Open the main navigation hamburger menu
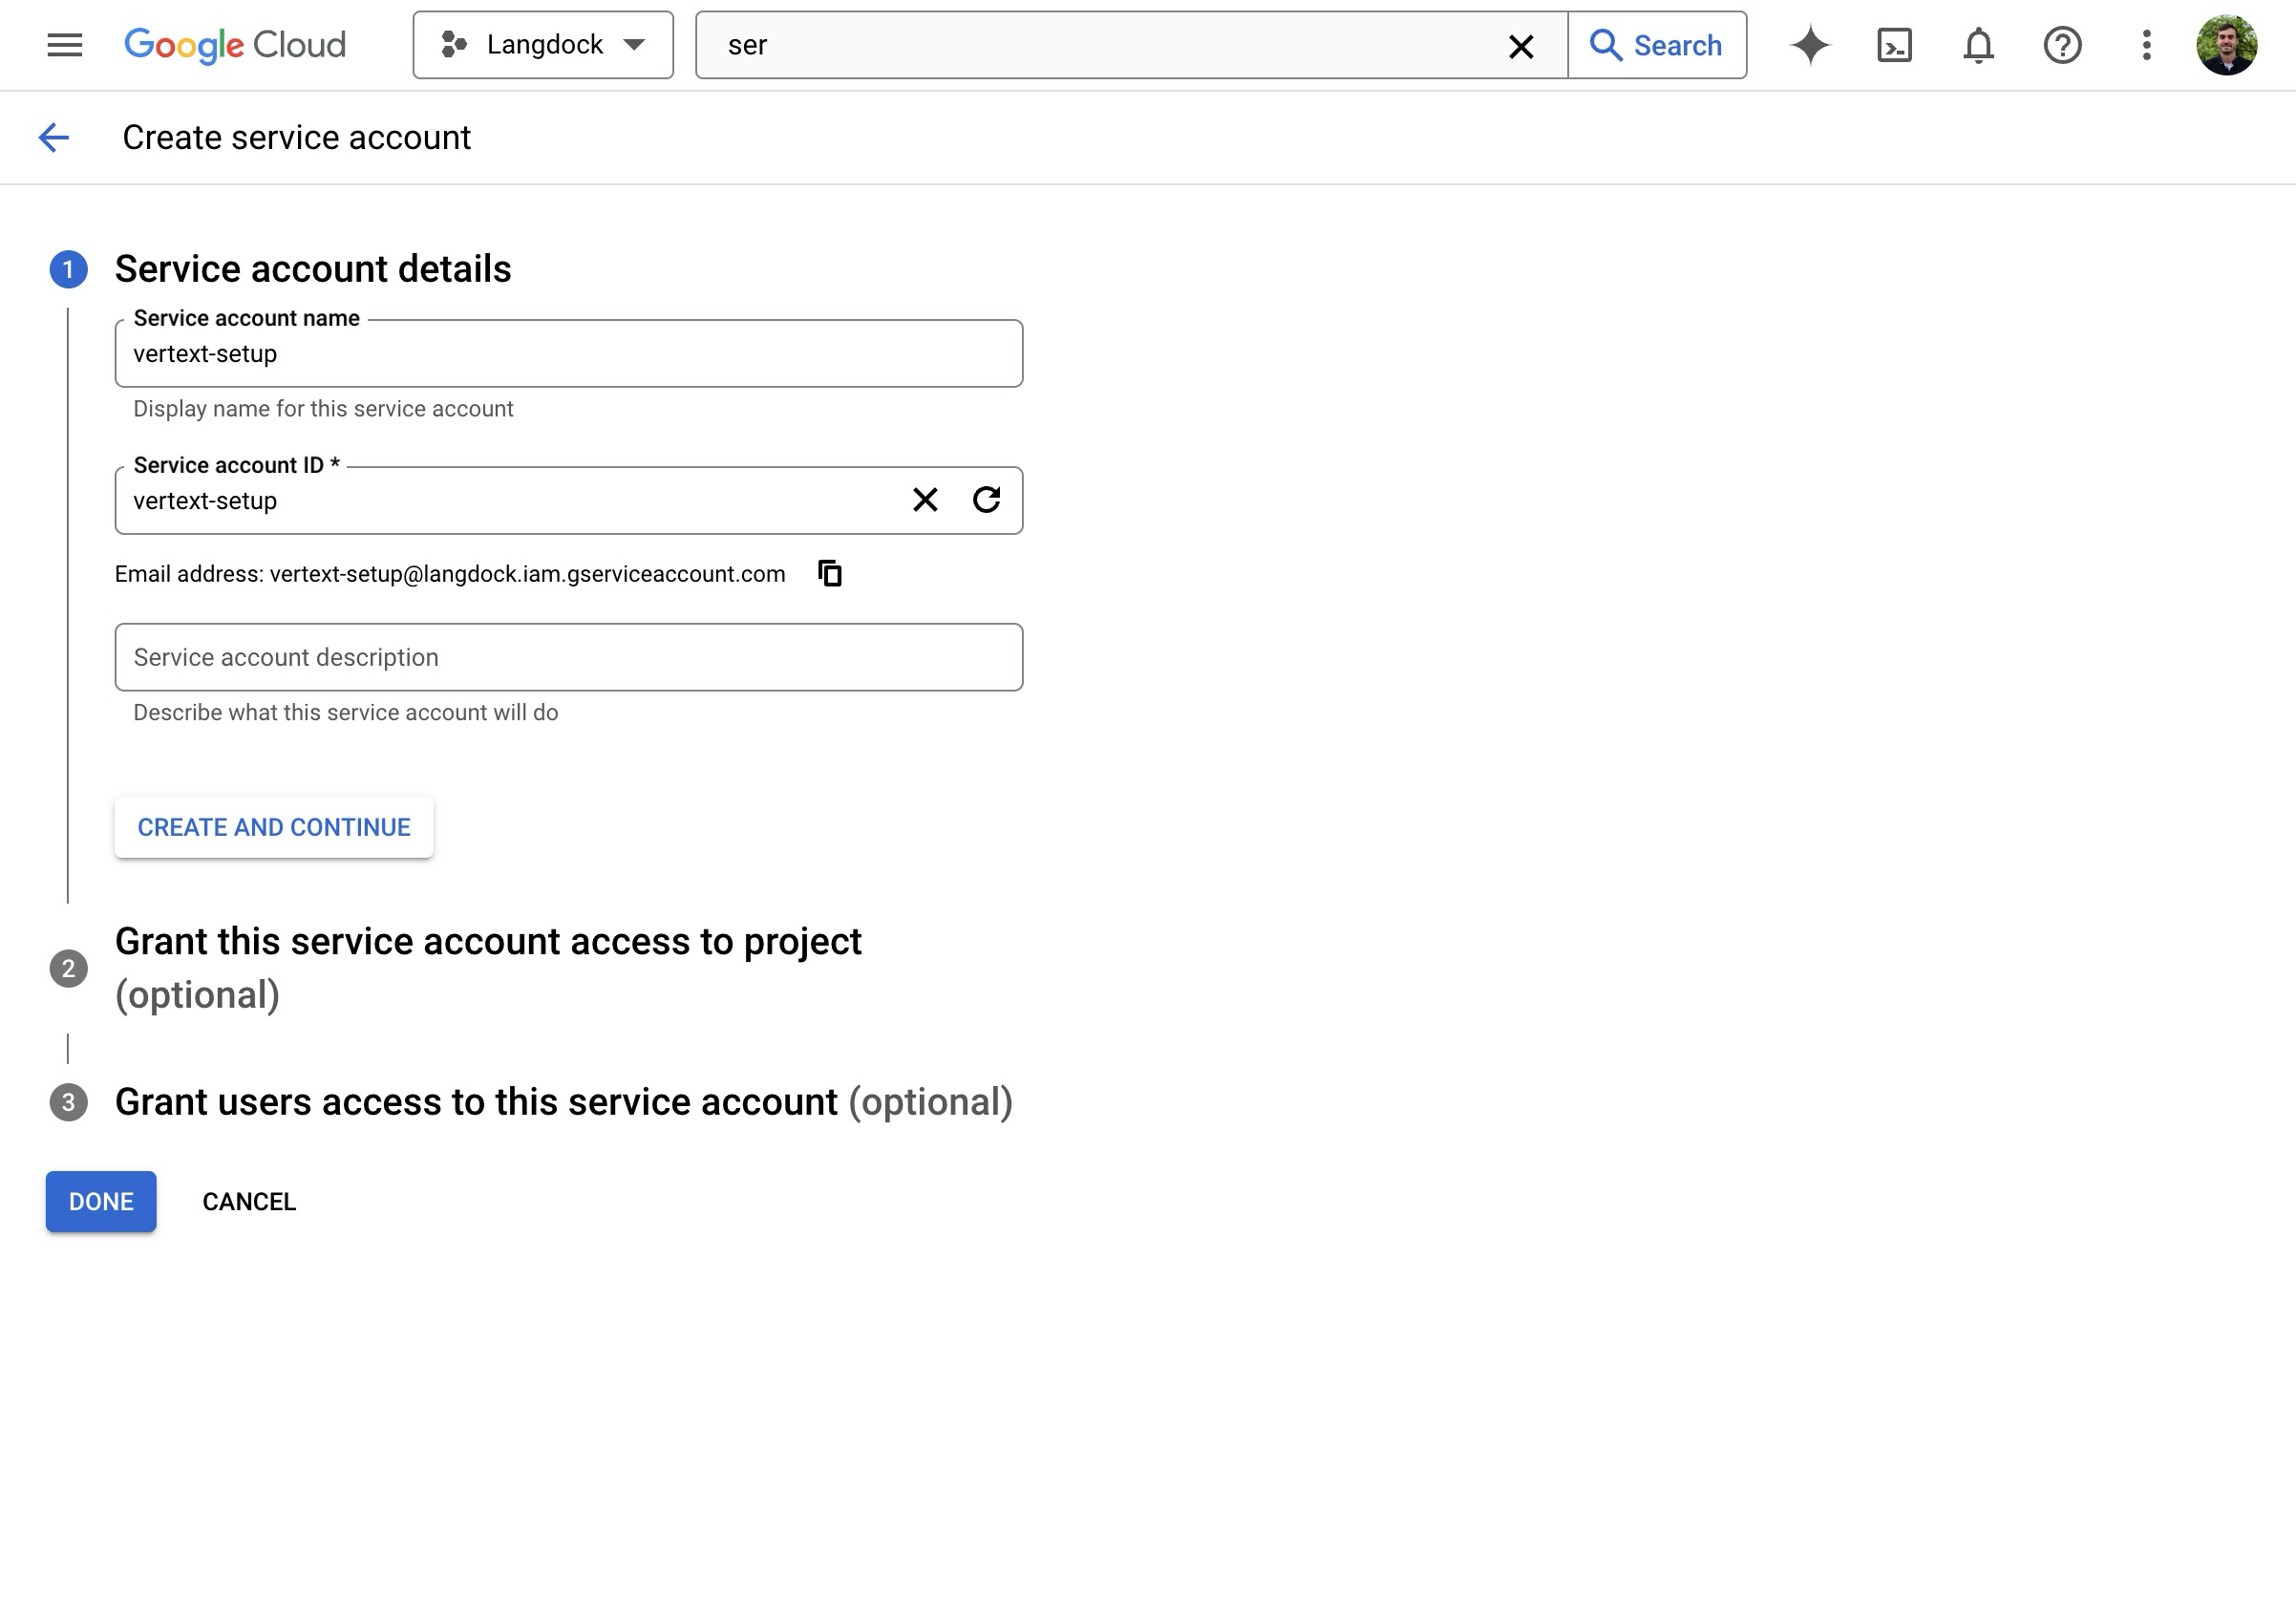Image resolution: width=2296 pixels, height=1599 pixels. [x=65, y=45]
